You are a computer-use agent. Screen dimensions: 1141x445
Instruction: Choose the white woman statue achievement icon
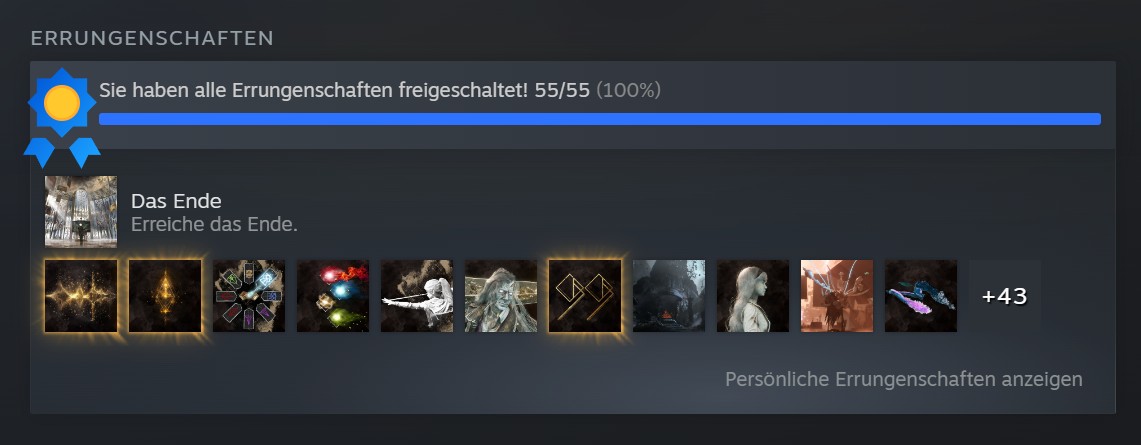(753, 296)
